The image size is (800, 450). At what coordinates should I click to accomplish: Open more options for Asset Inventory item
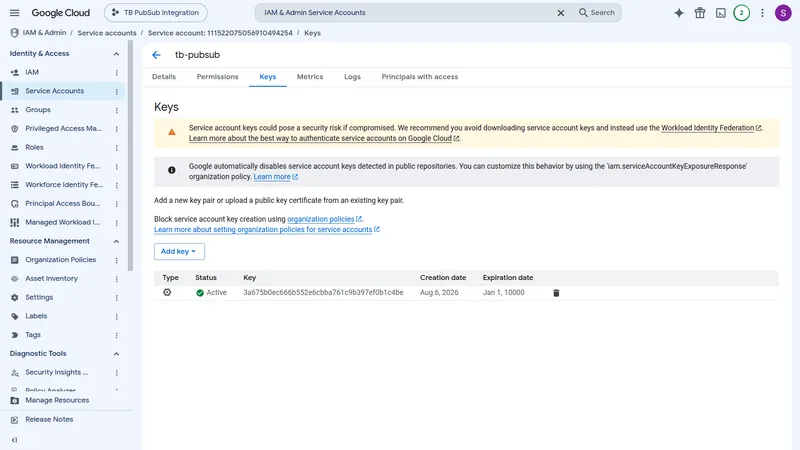tap(116, 279)
